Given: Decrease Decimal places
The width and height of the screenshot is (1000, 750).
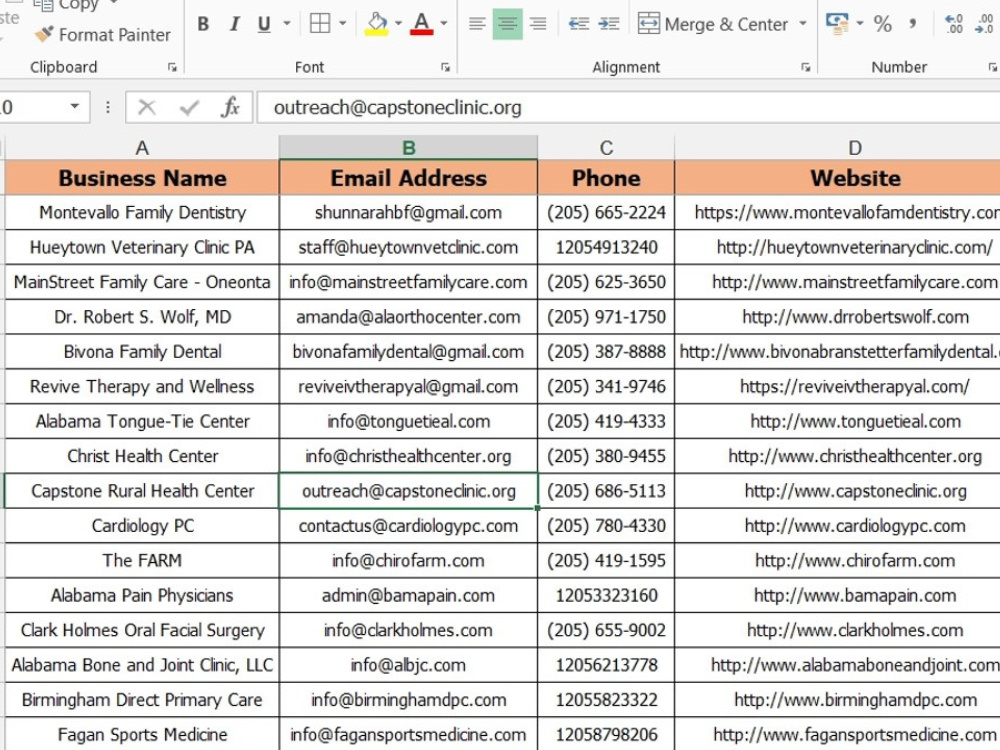Looking at the screenshot, I should click(x=985, y=24).
